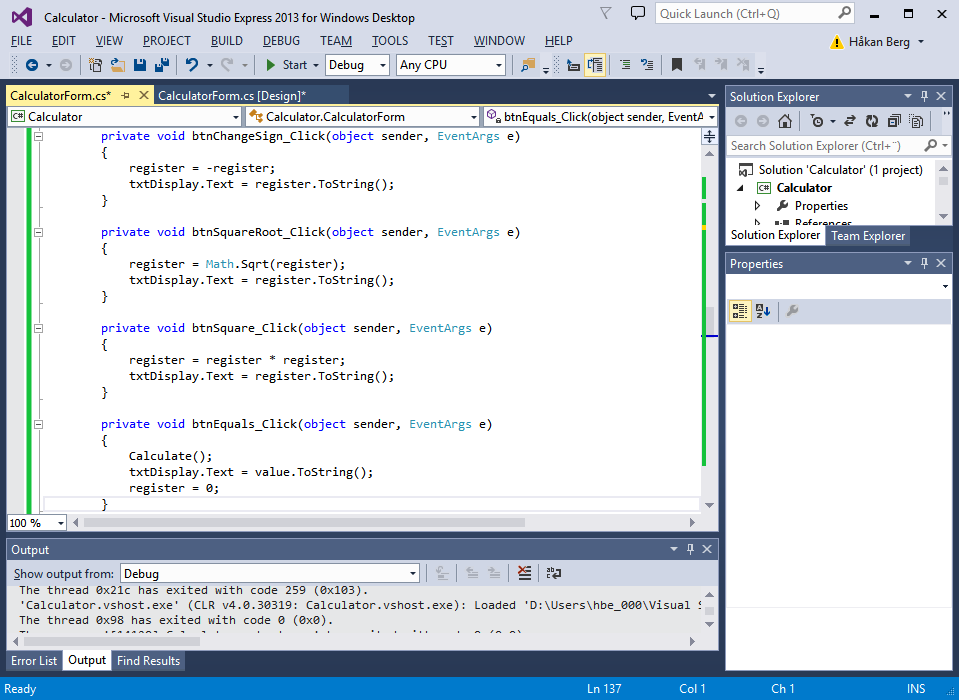The height and width of the screenshot is (700, 959).
Task: Clear all text in the Output window
Action: (524, 573)
